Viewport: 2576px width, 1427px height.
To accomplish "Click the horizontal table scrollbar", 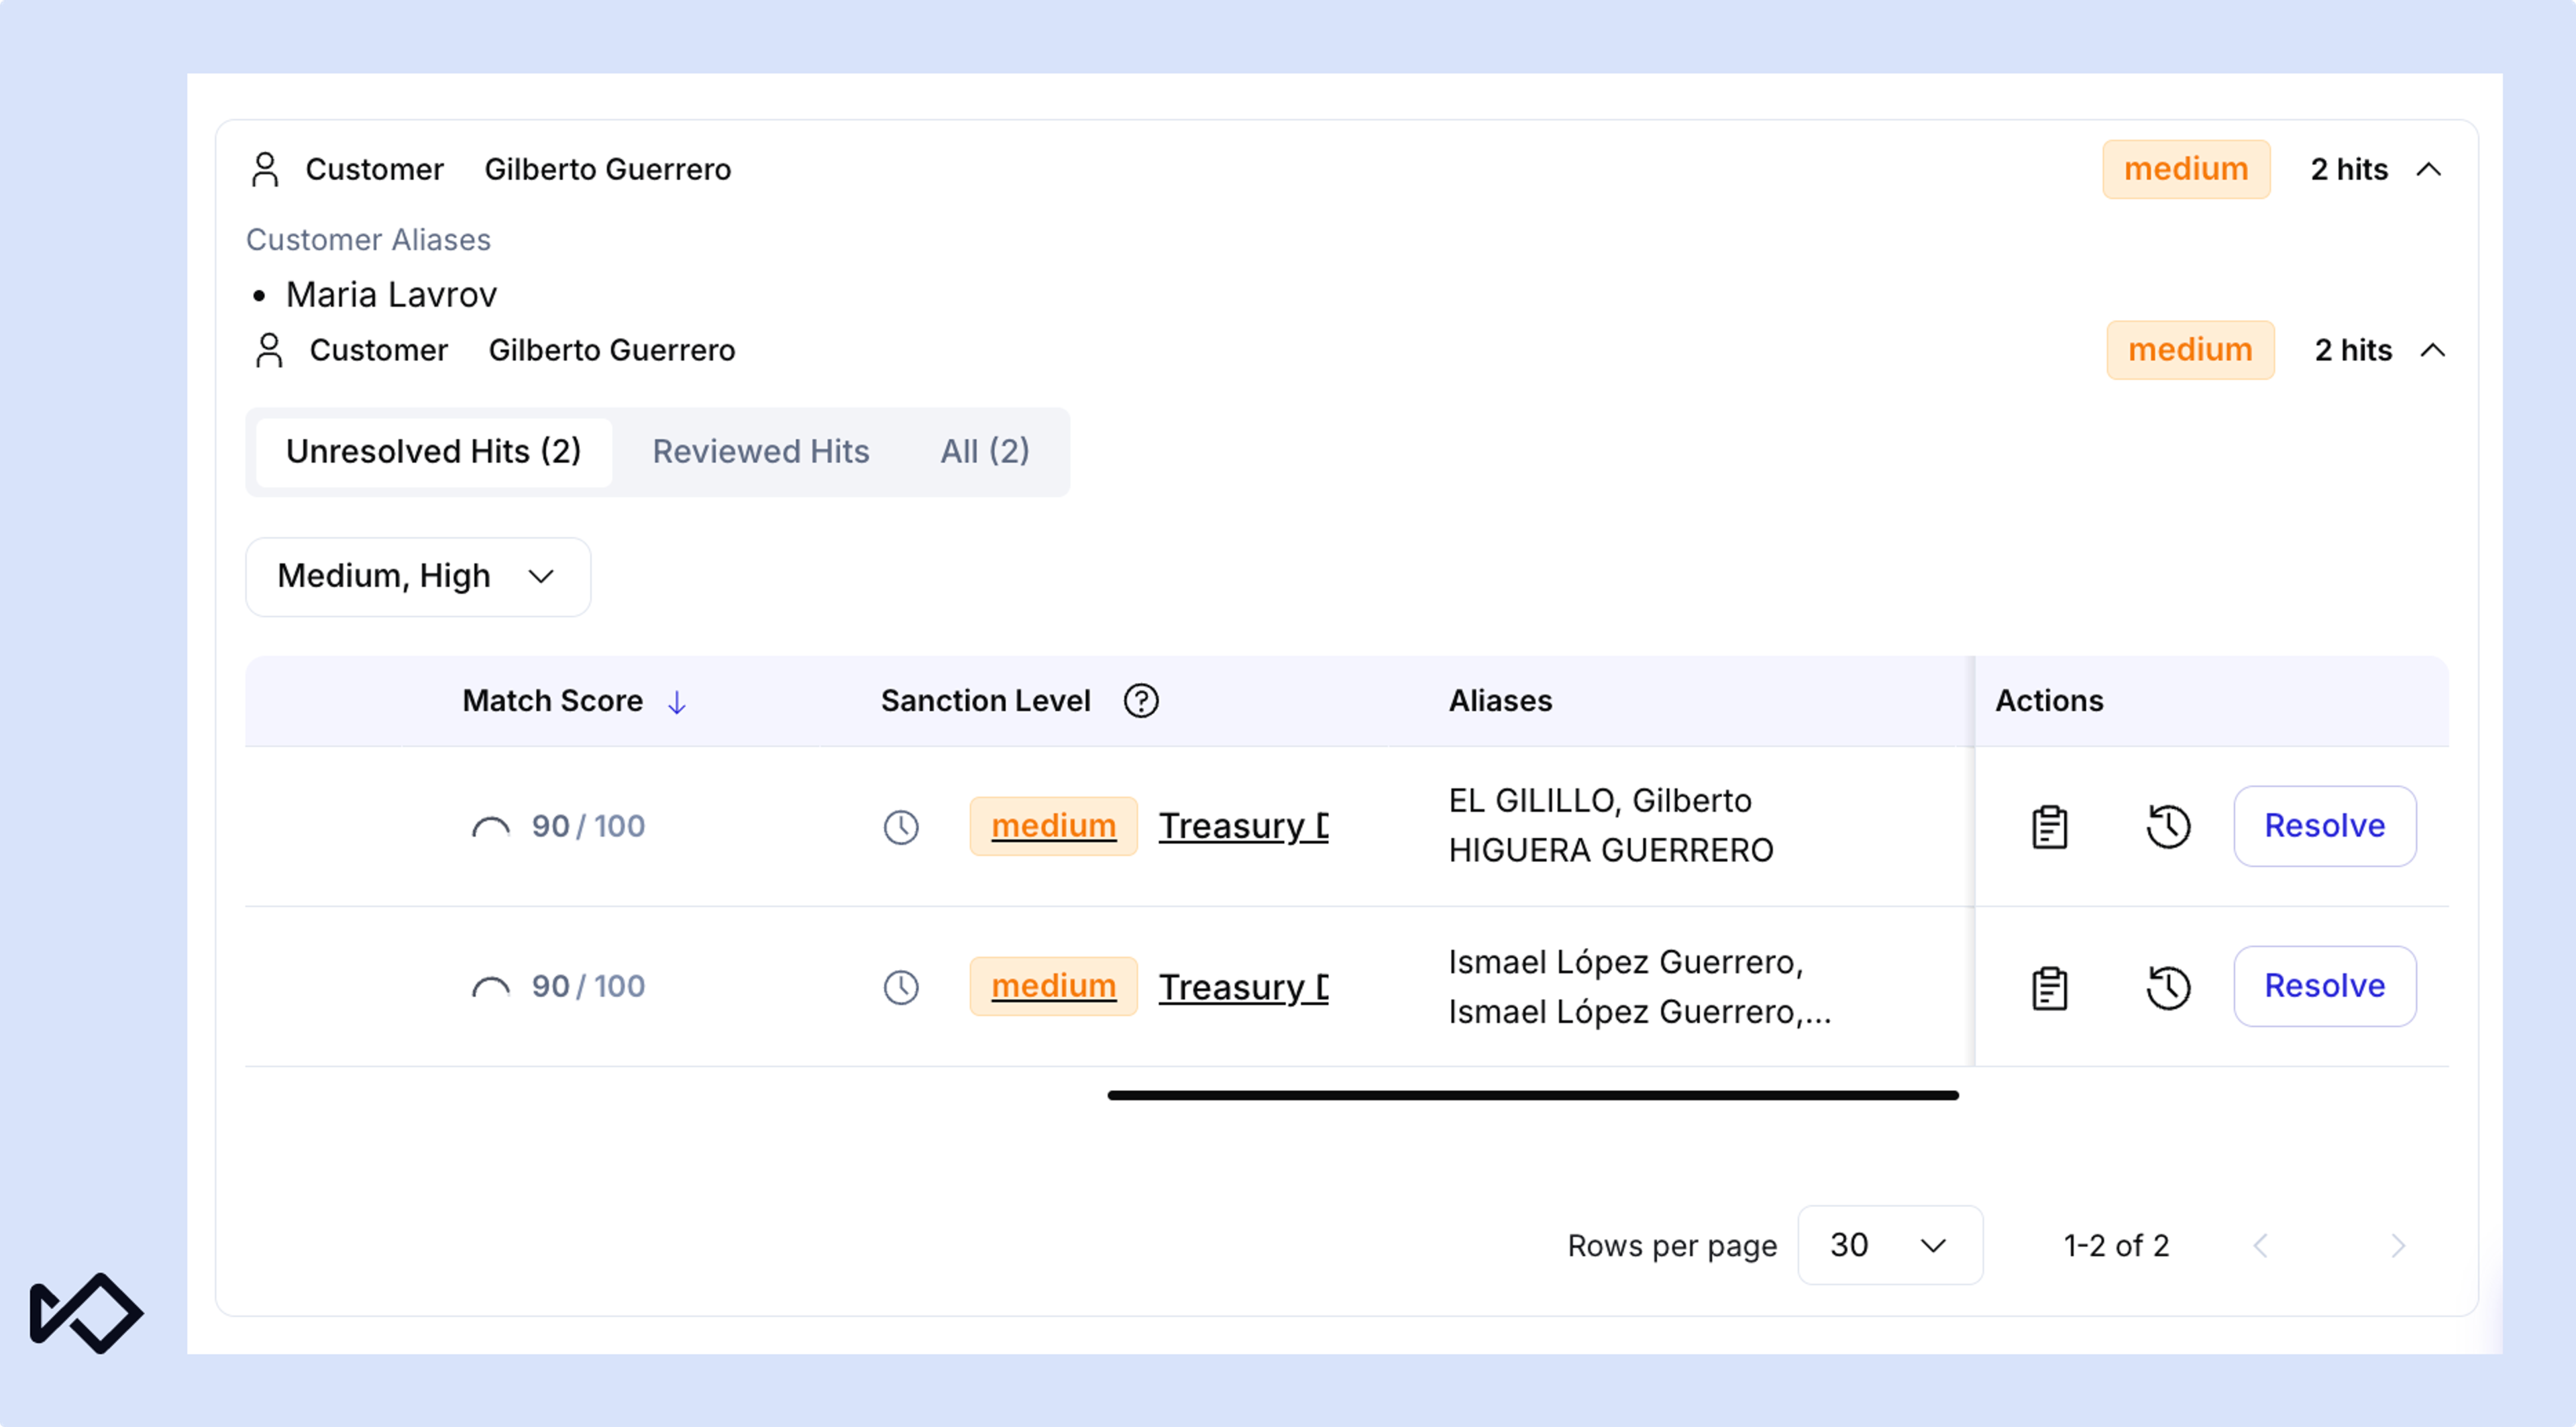I will coord(1533,1096).
